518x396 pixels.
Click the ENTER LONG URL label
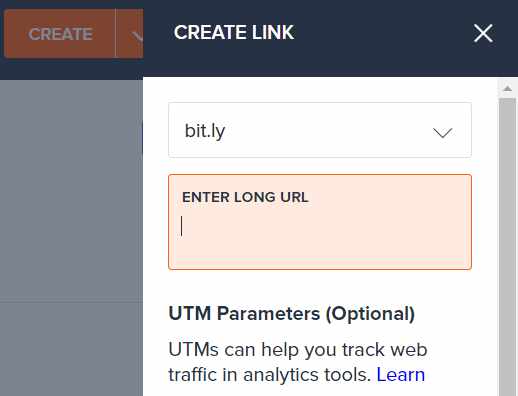[x=245, y=197]
